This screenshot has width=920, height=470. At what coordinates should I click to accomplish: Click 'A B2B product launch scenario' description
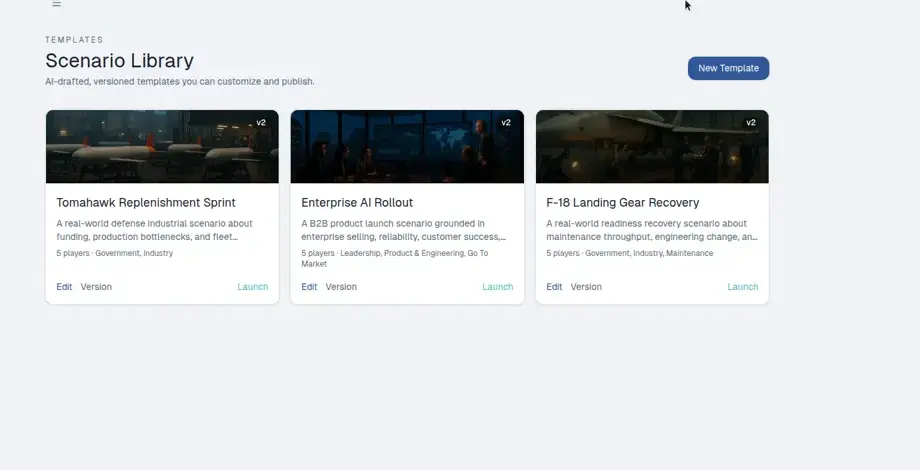click(x=404, y=230)
